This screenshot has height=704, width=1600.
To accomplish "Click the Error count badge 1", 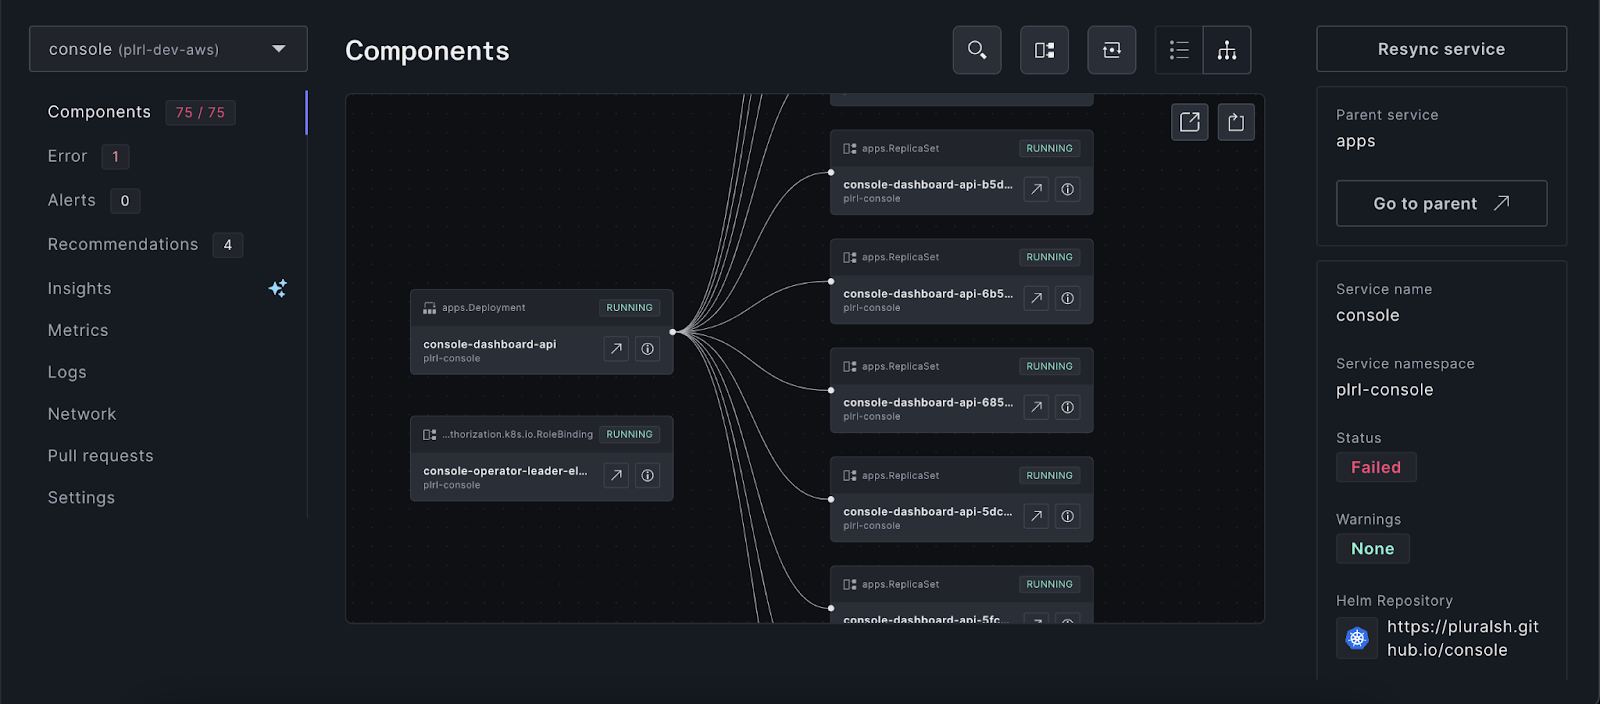I will pos(115,157).
